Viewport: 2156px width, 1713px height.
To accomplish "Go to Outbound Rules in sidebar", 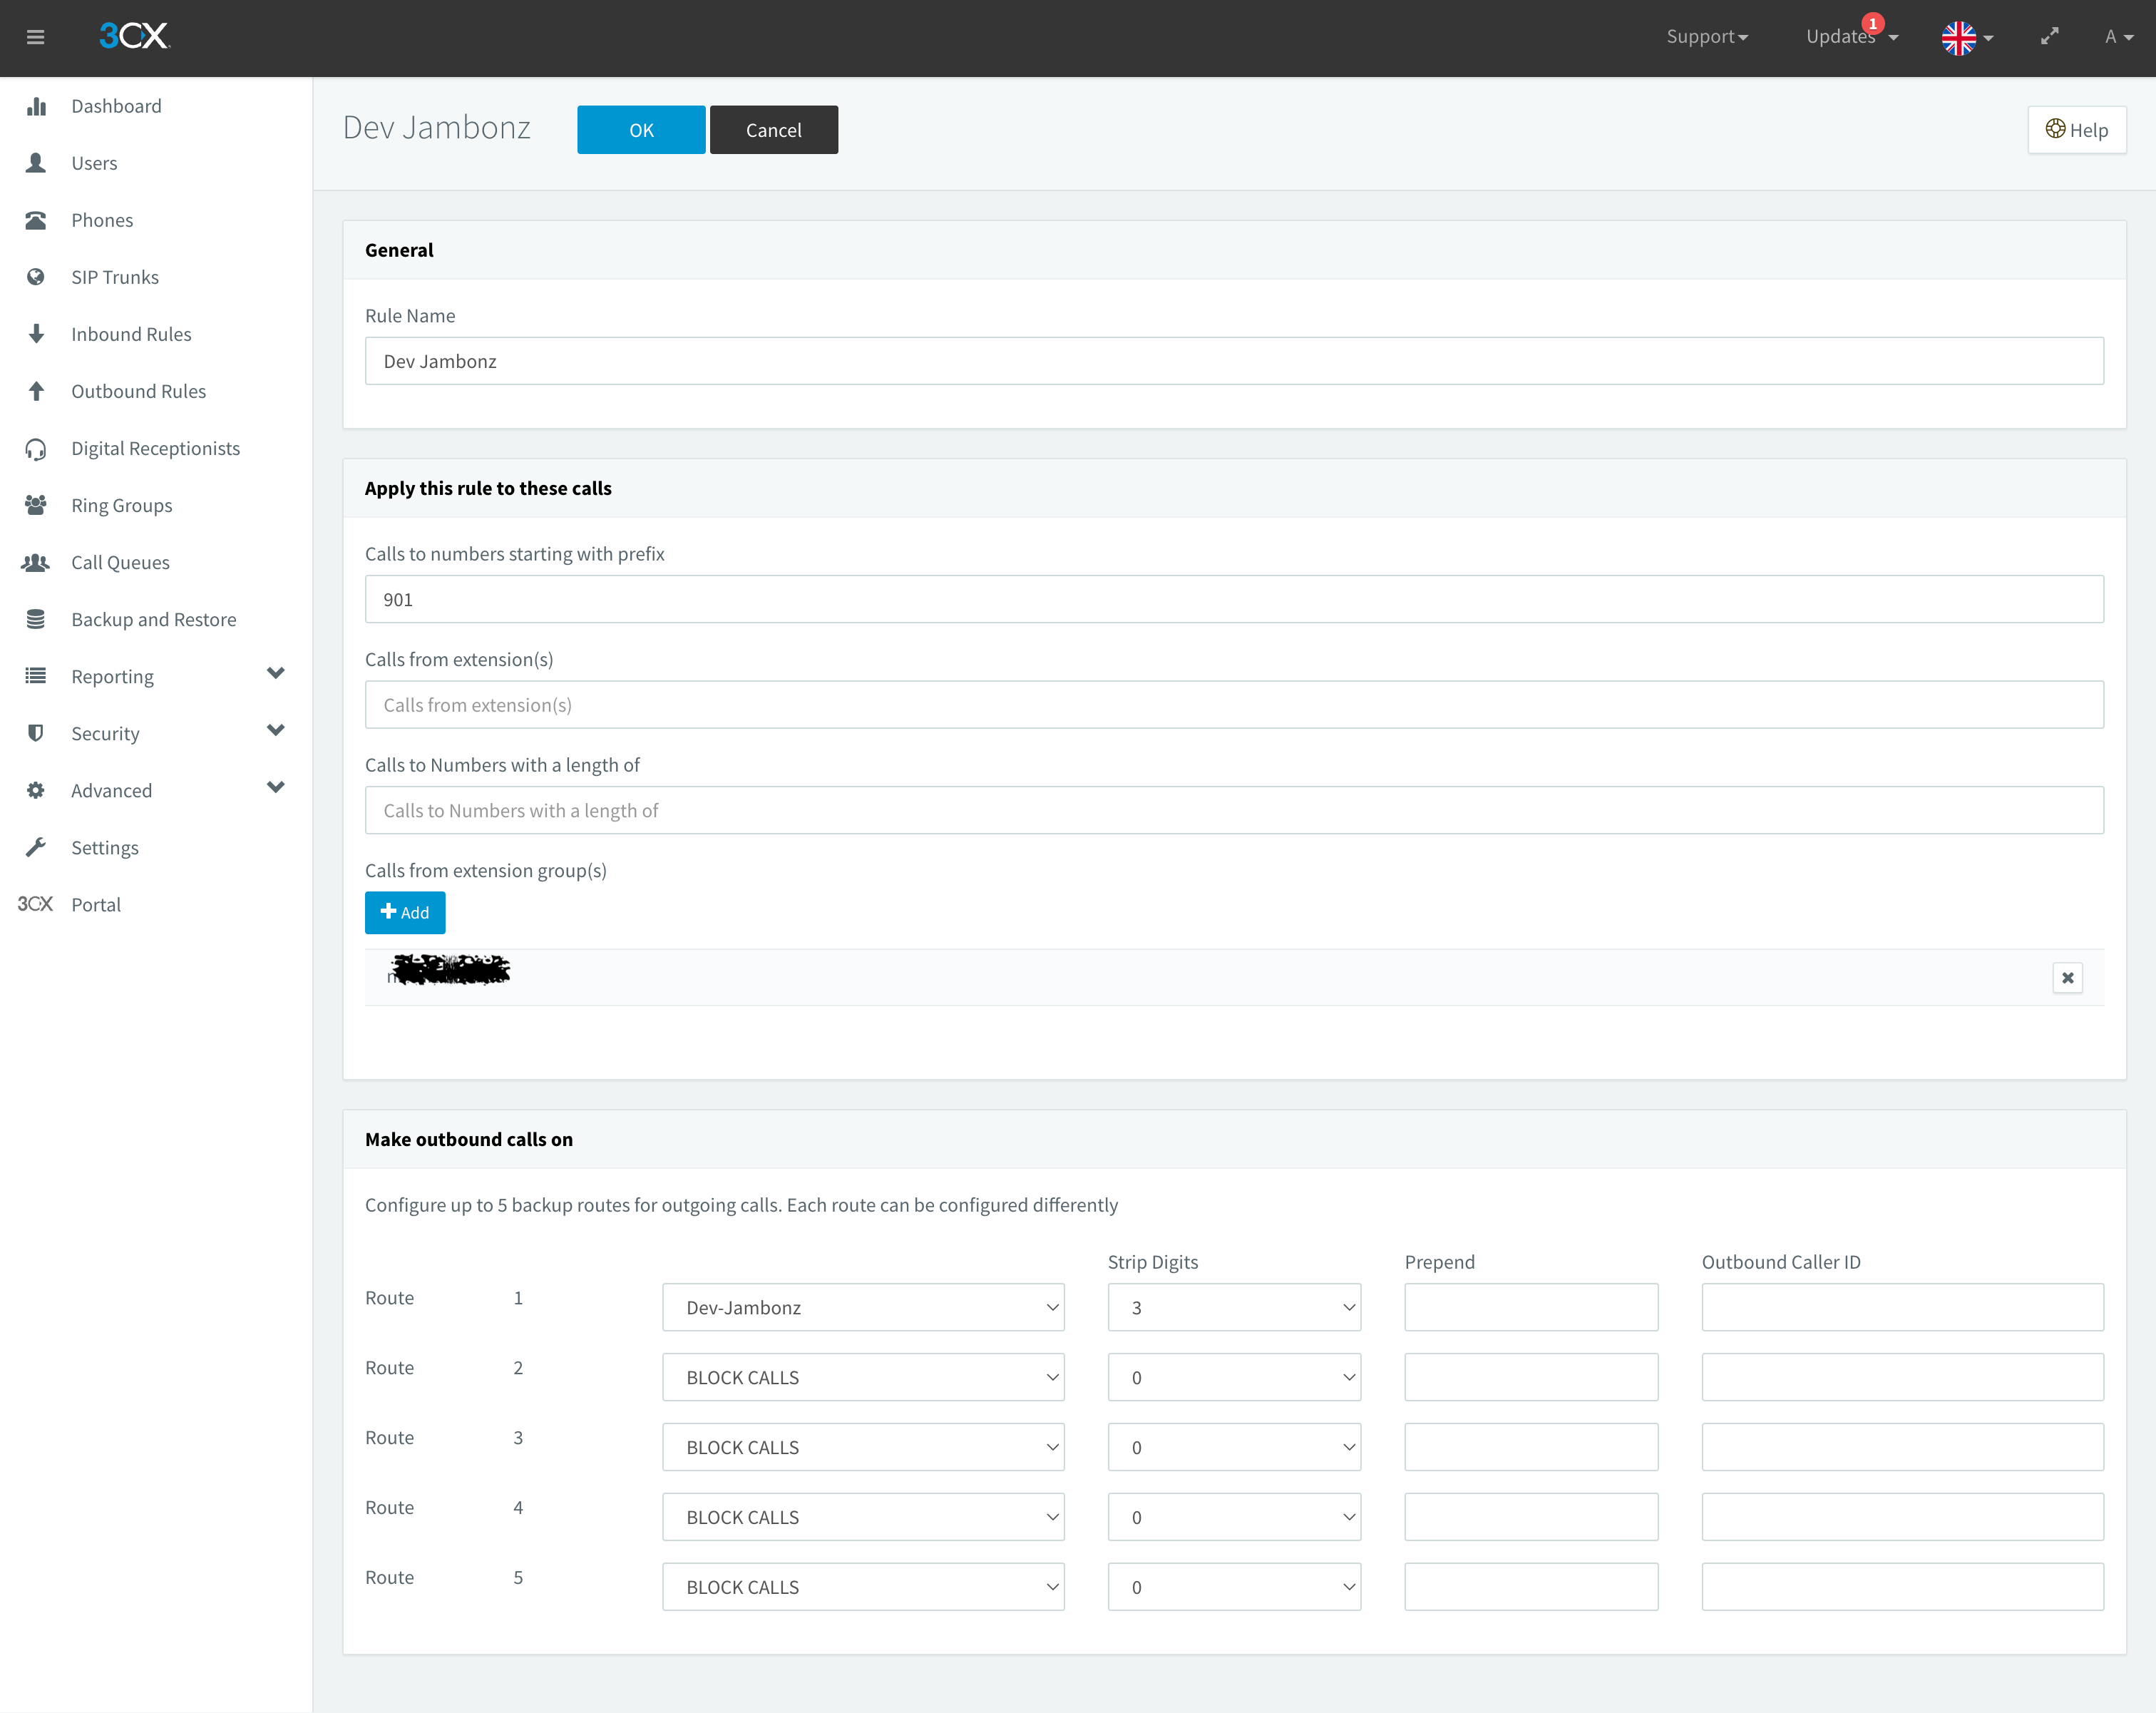I will (x=138, y=391).
